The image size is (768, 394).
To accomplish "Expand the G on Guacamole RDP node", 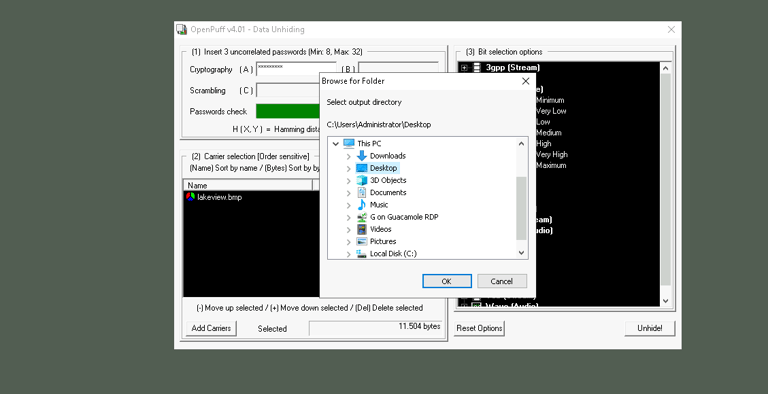I will (348, 218).
